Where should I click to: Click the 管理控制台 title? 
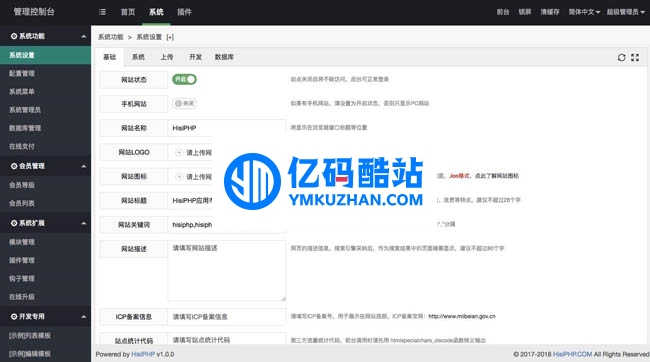click(34, 12)
